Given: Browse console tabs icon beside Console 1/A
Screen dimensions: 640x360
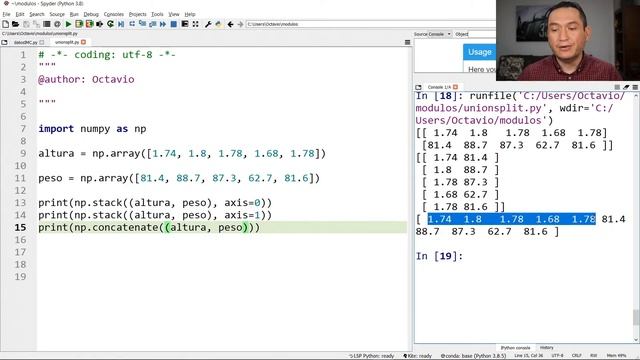Looking at the screenshot, I should pos(418,87).
